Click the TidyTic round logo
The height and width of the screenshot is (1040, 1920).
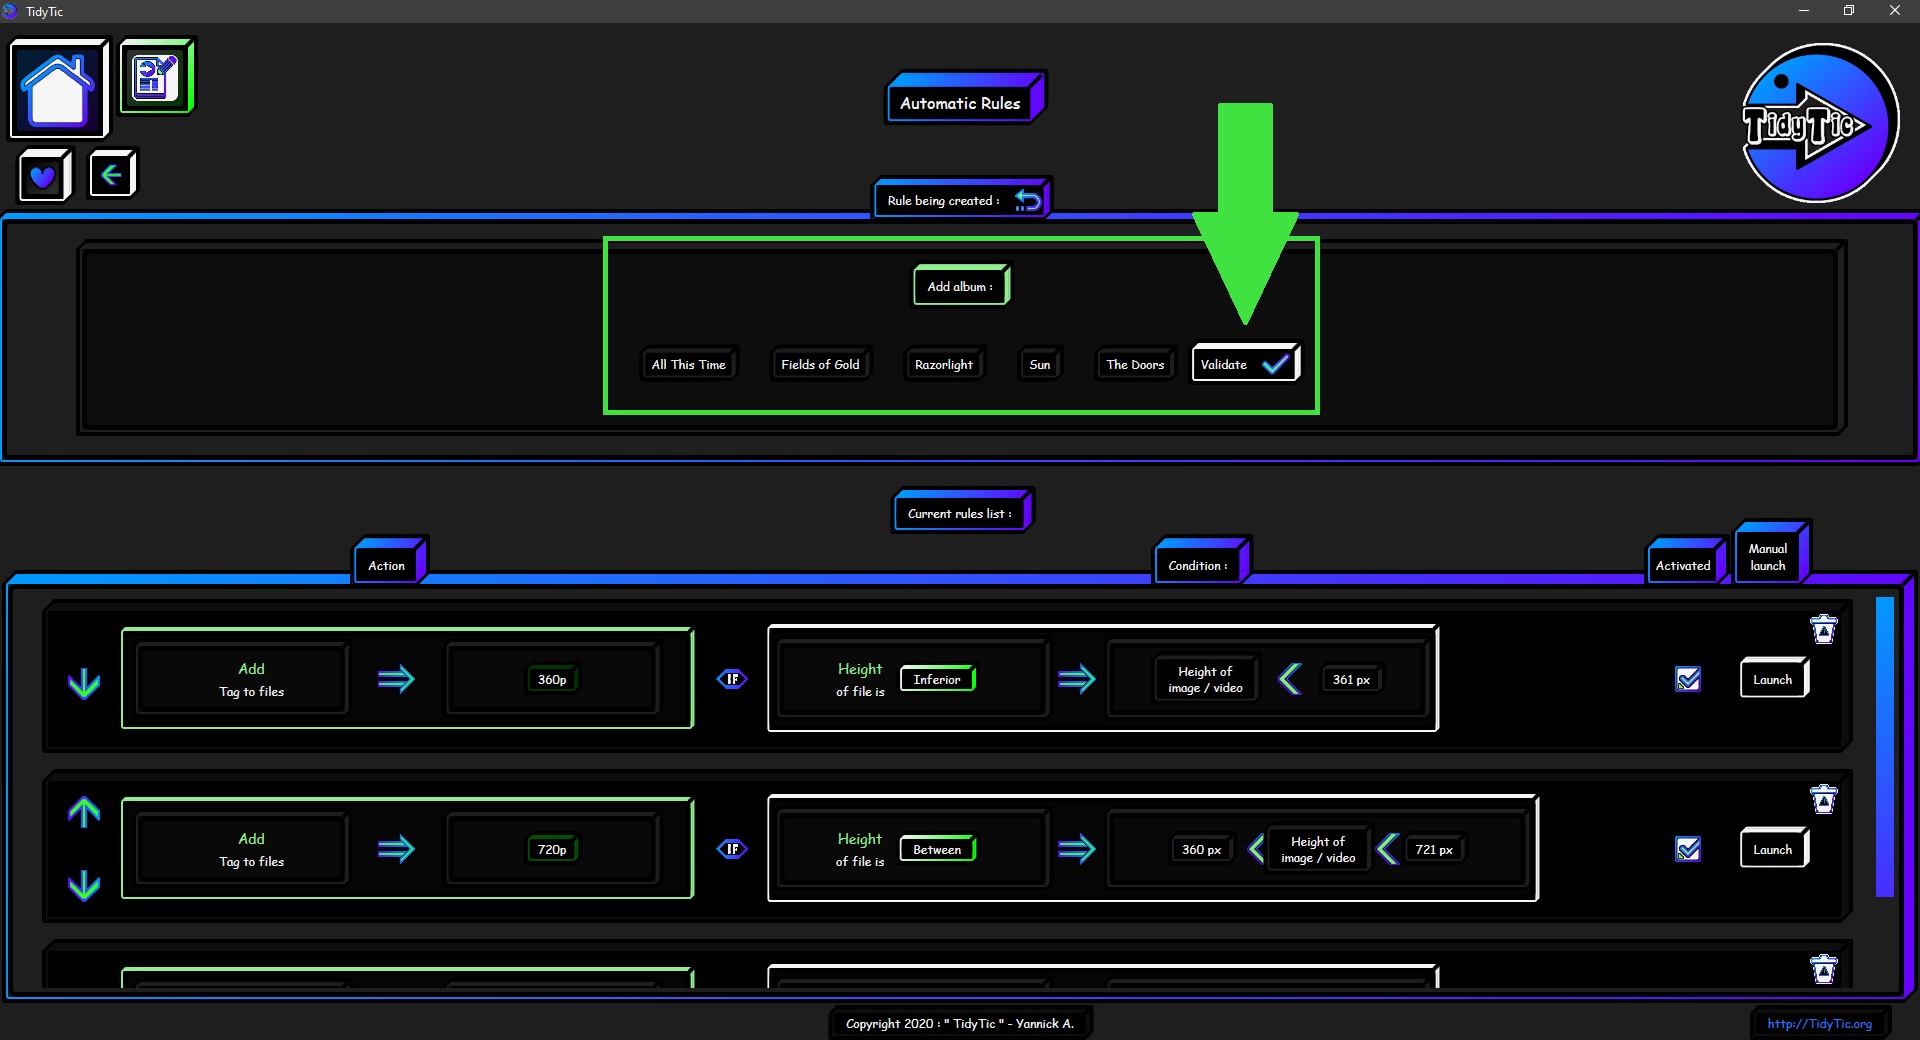(1819, 123)
